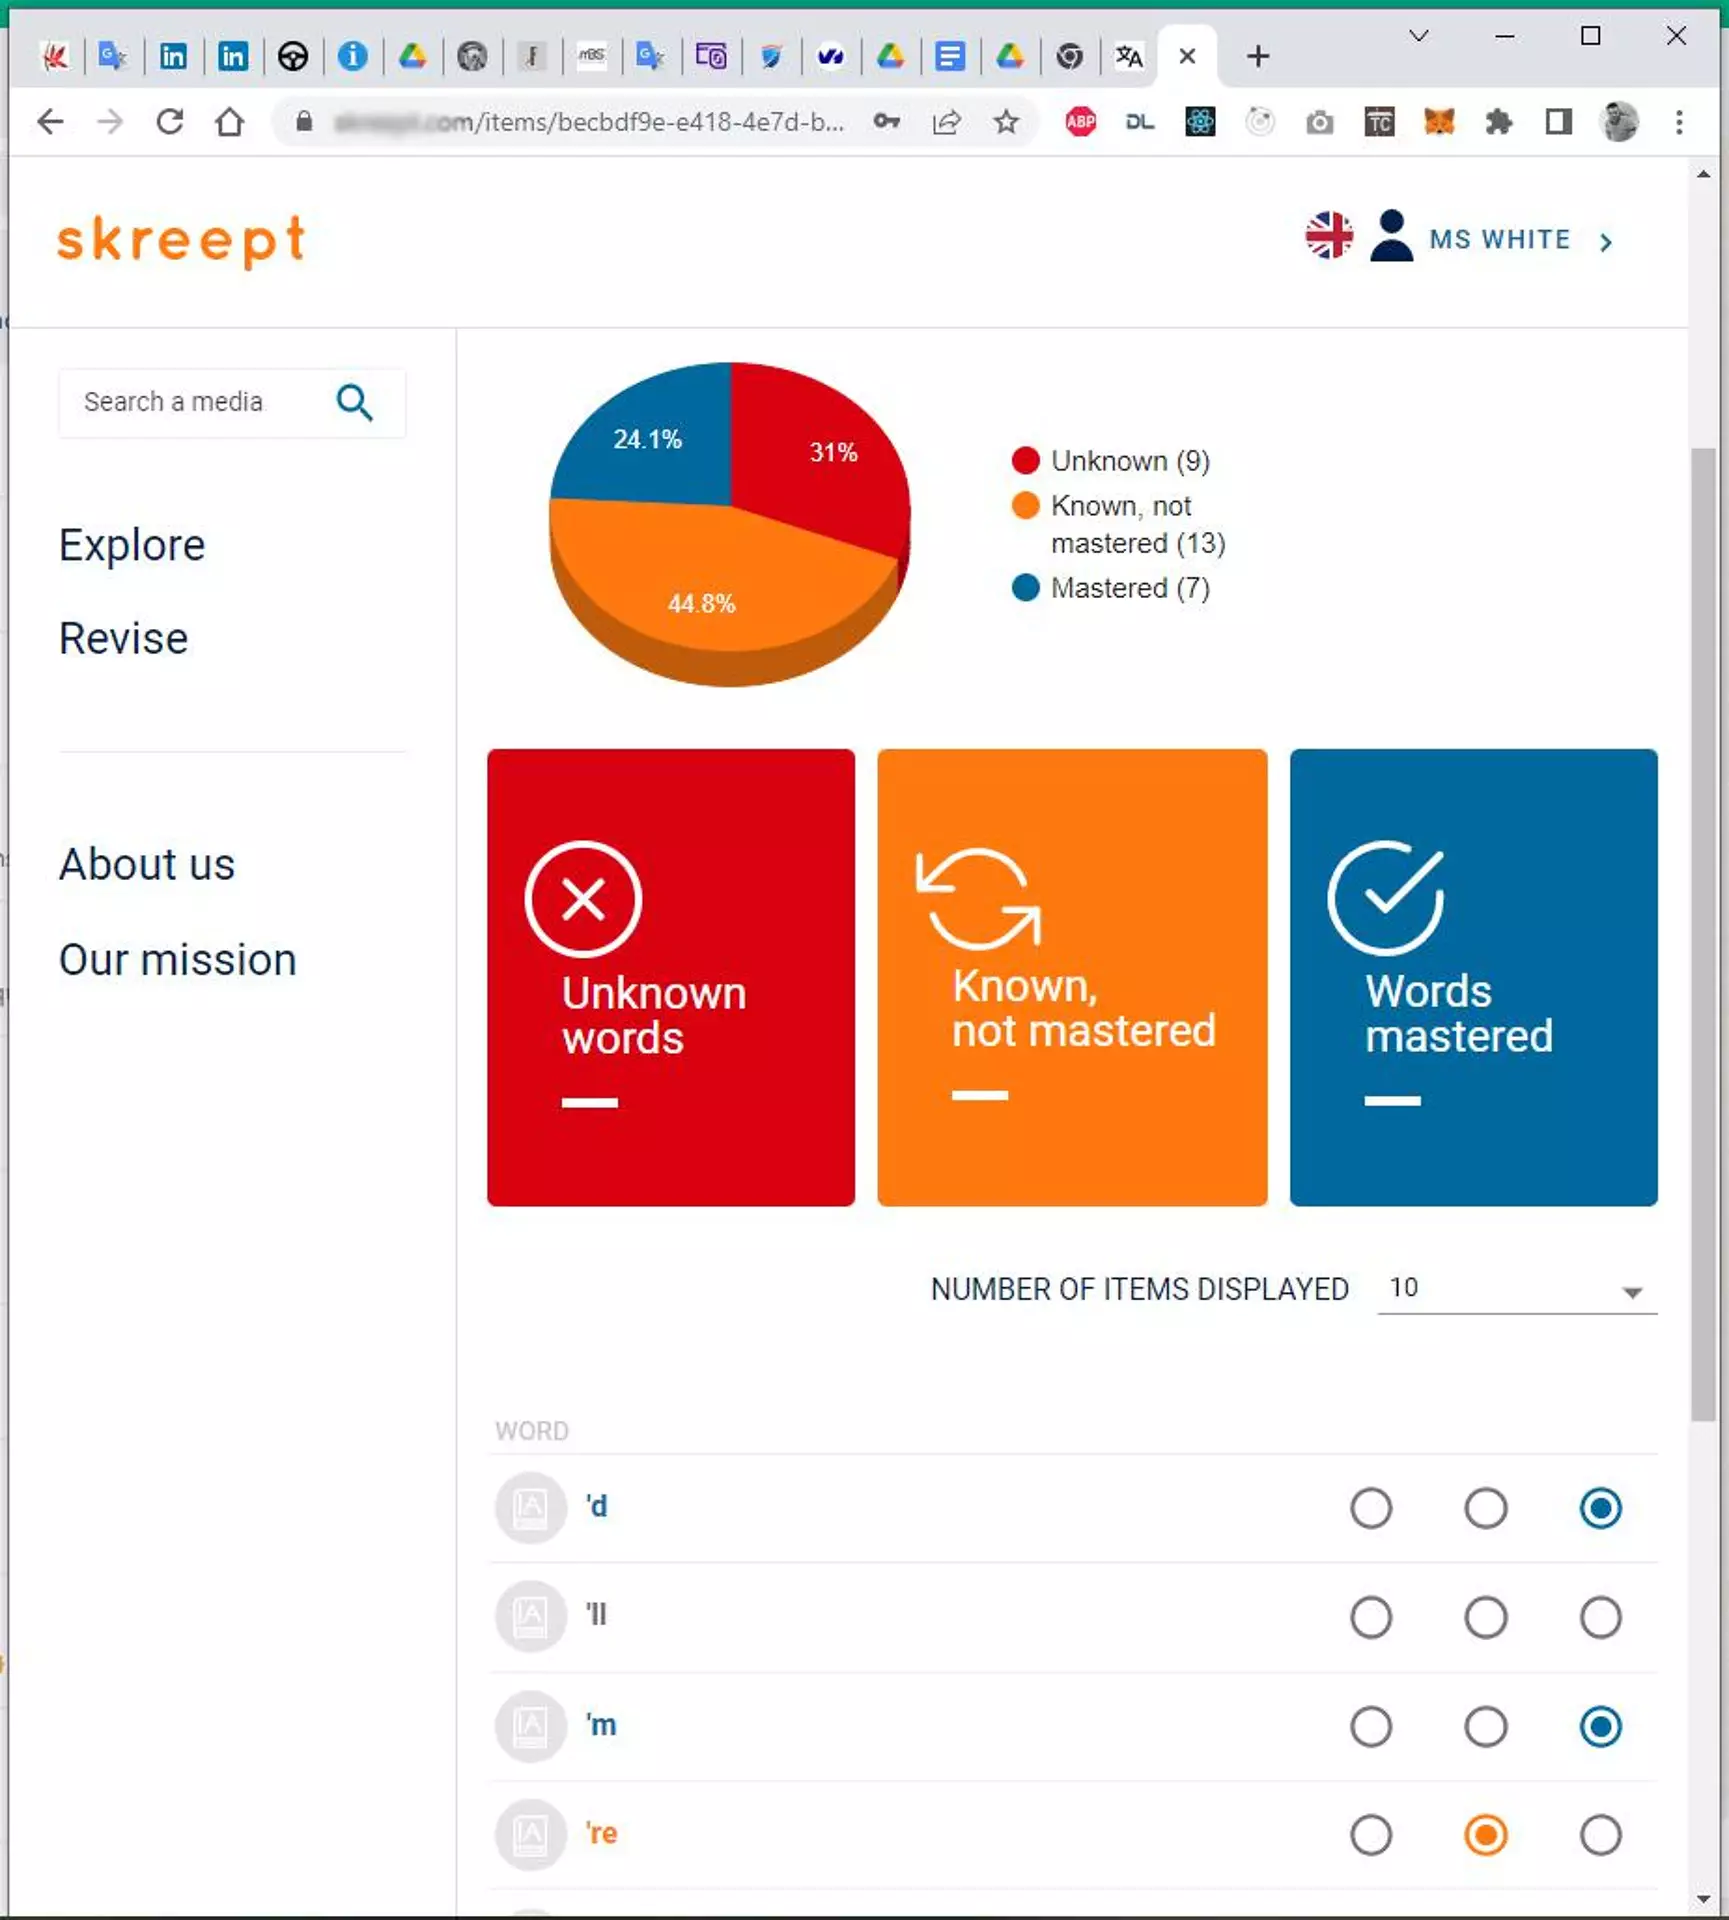Mark word 'll as mastered

pos(1601,1616)
